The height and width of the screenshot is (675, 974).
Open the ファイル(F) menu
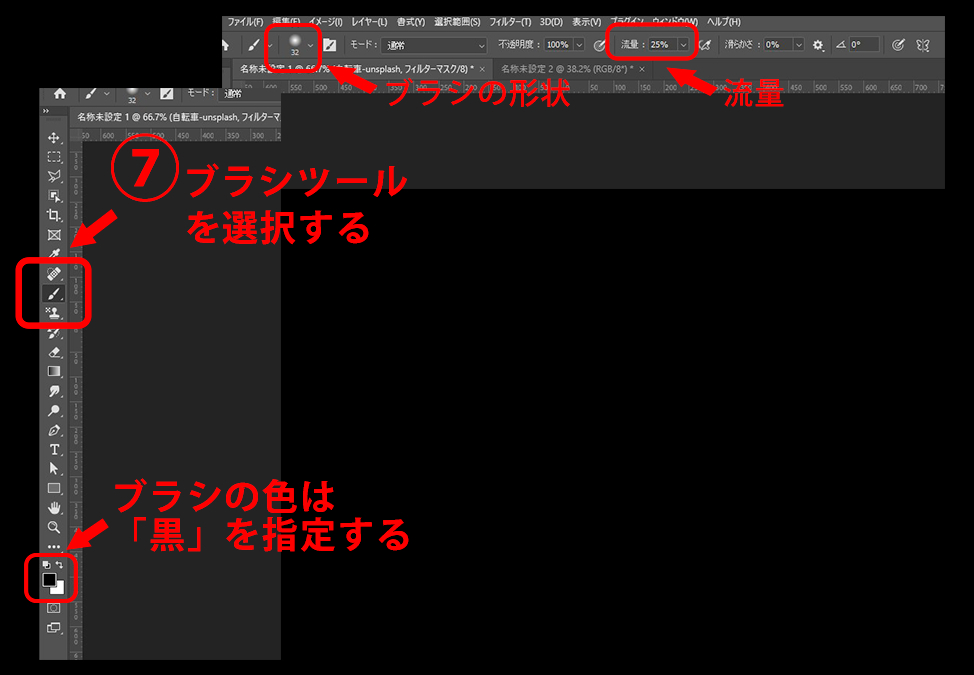(x=245, y=22)
